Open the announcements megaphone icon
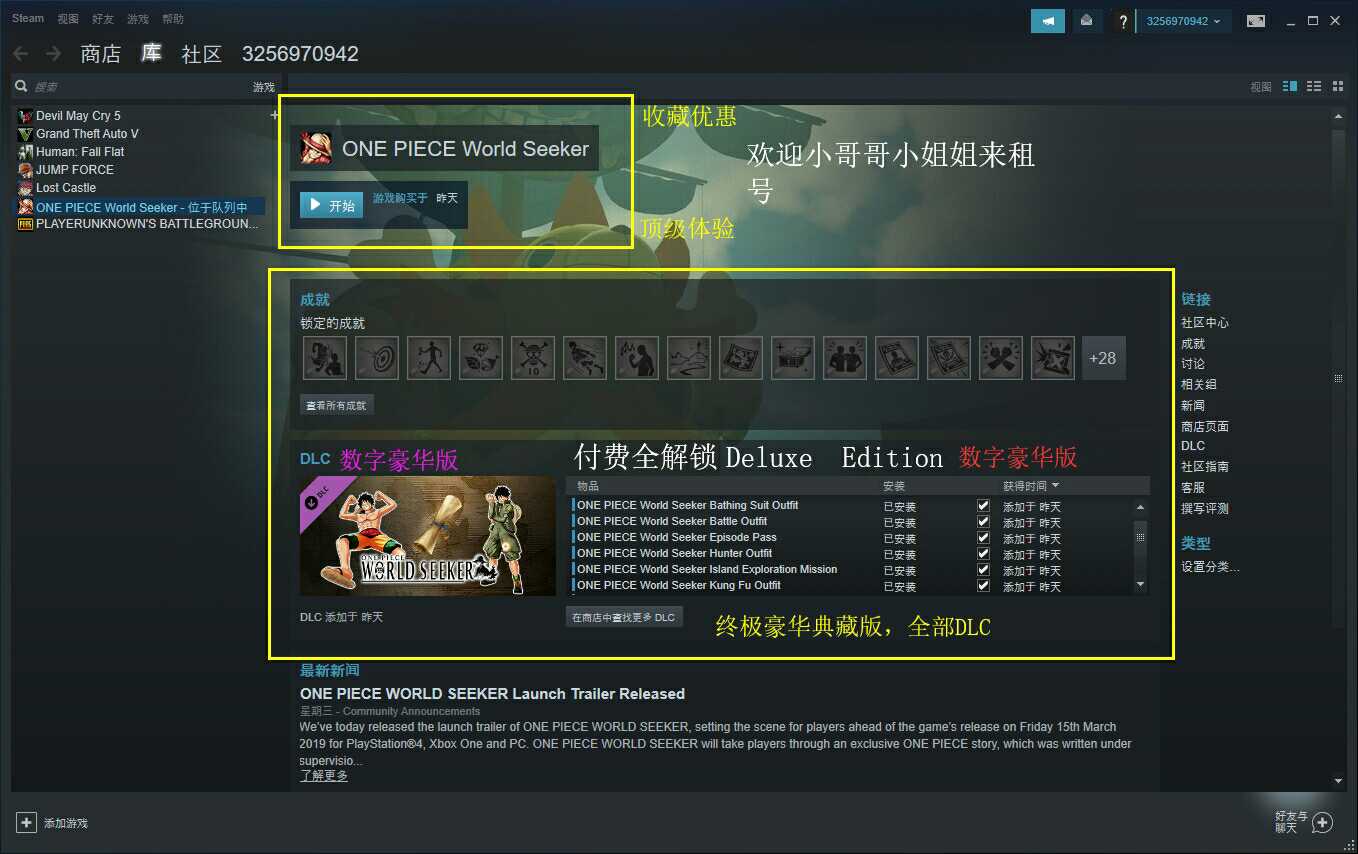Viewport: 1358px width, 854px height. click(1048, 20)
